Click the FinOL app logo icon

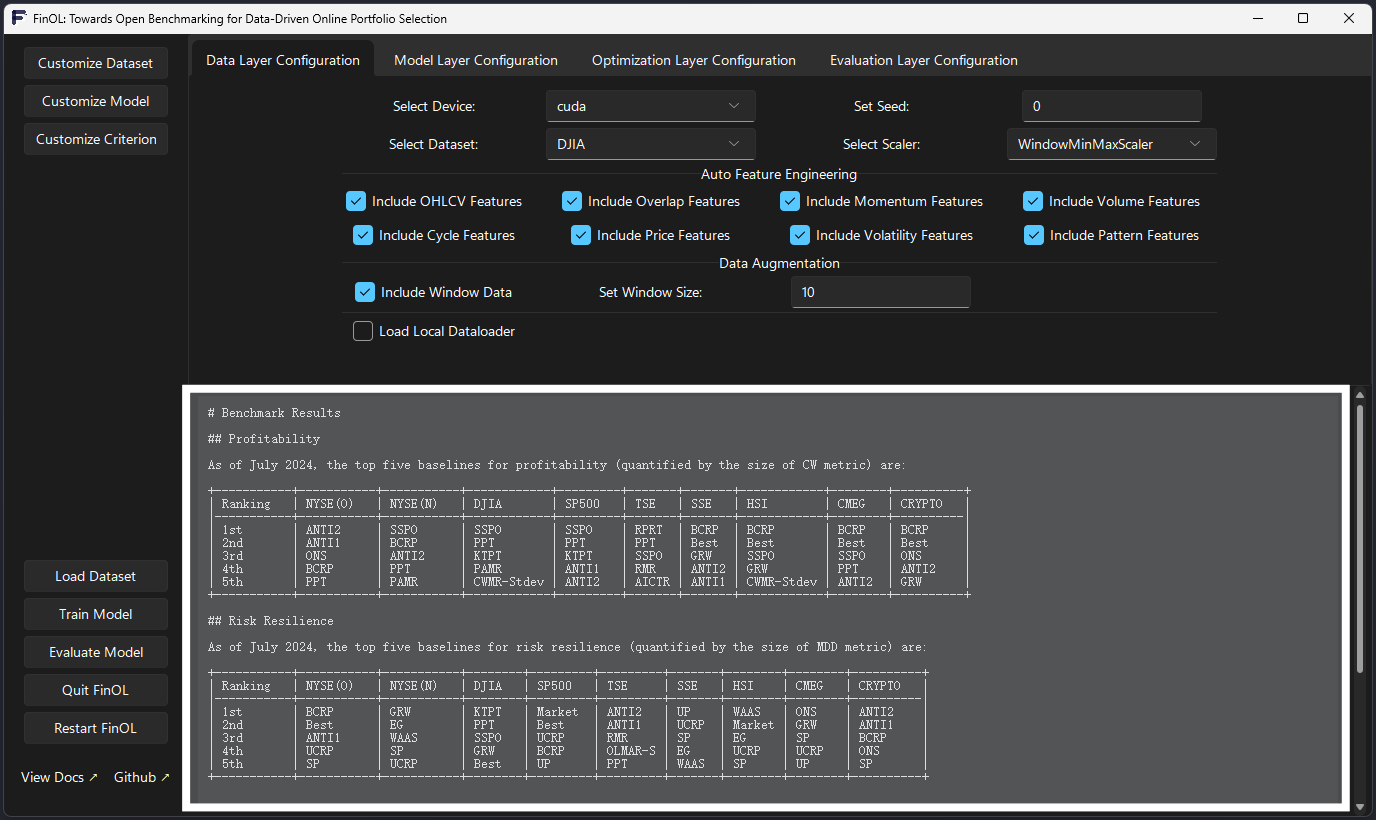tap(18, 18)
